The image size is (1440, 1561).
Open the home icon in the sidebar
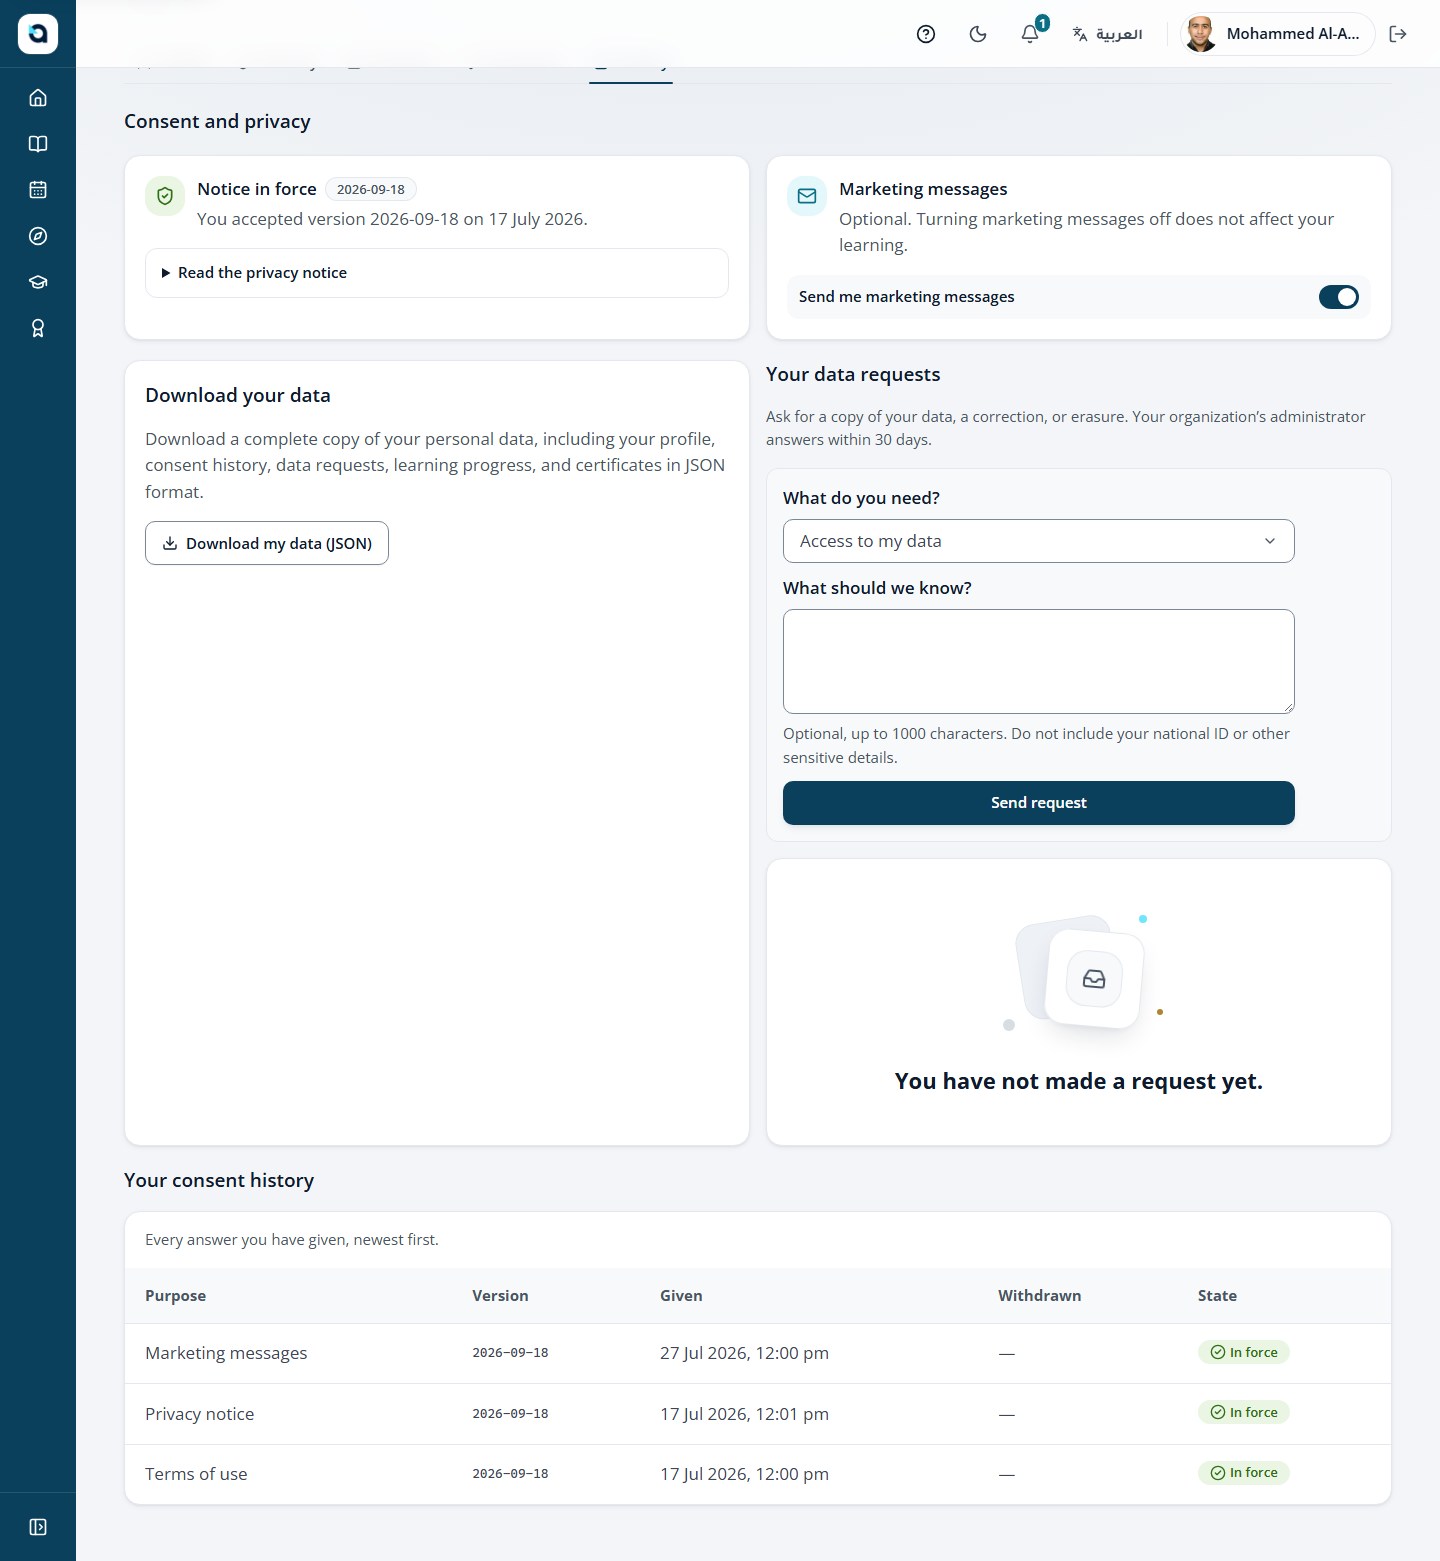(x=38, y=98)
